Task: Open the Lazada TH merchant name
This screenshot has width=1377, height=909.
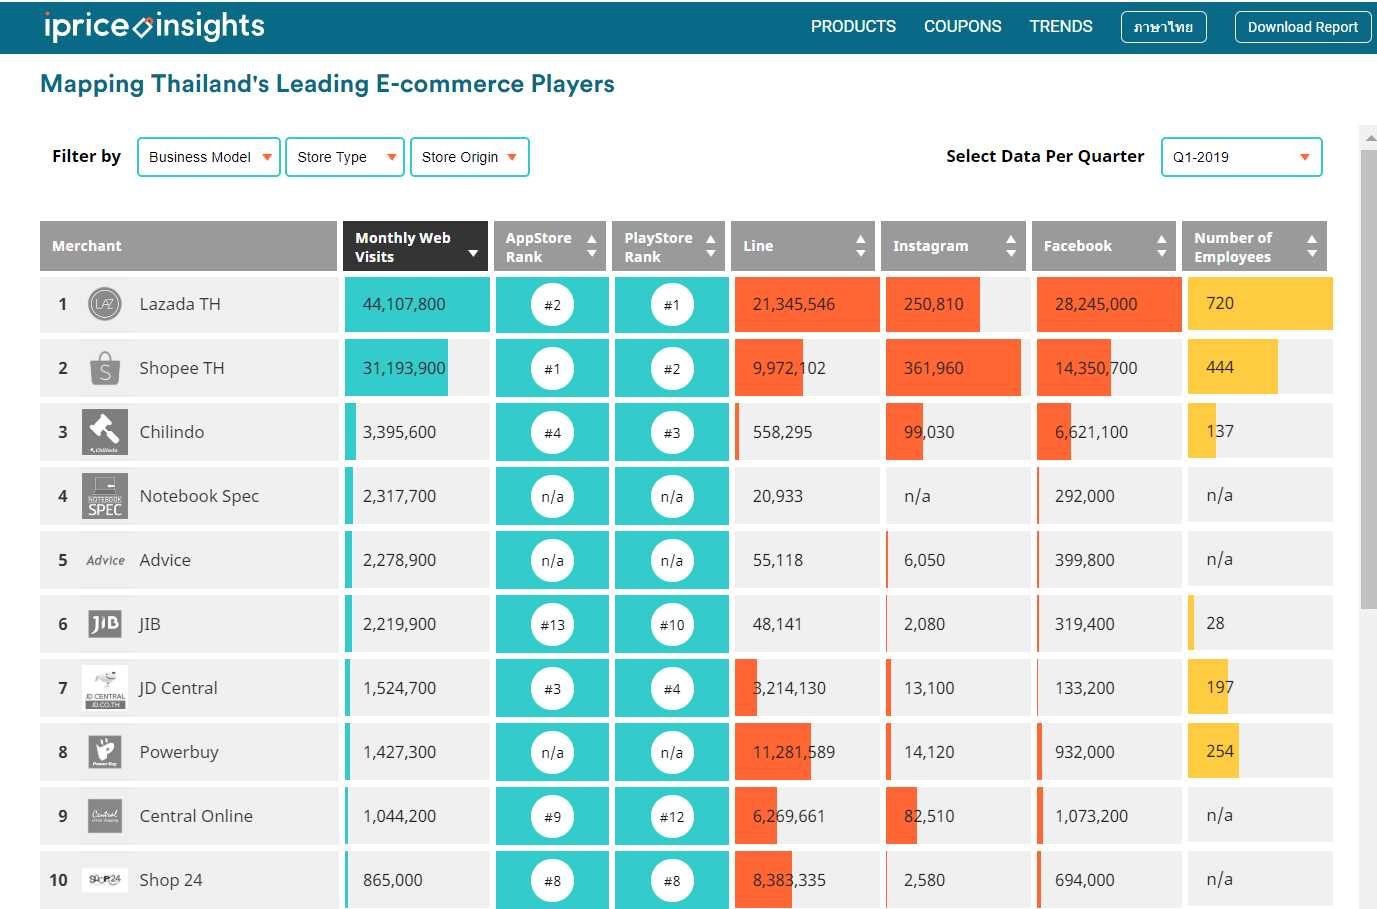Action: click(x=180, y=304)
